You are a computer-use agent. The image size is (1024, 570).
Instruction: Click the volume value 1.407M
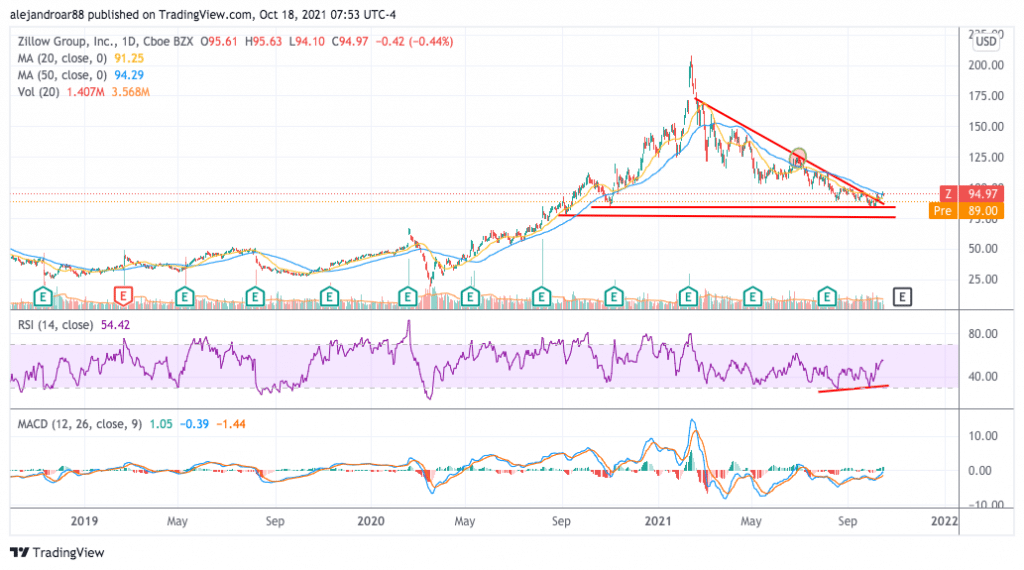85,92
